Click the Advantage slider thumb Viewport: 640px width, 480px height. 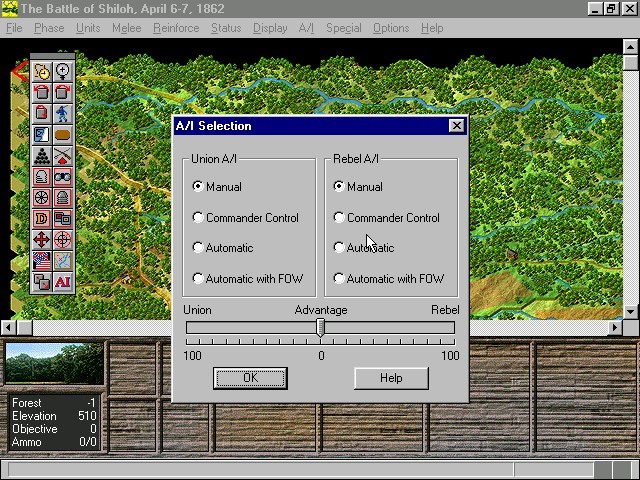[321, 328]
